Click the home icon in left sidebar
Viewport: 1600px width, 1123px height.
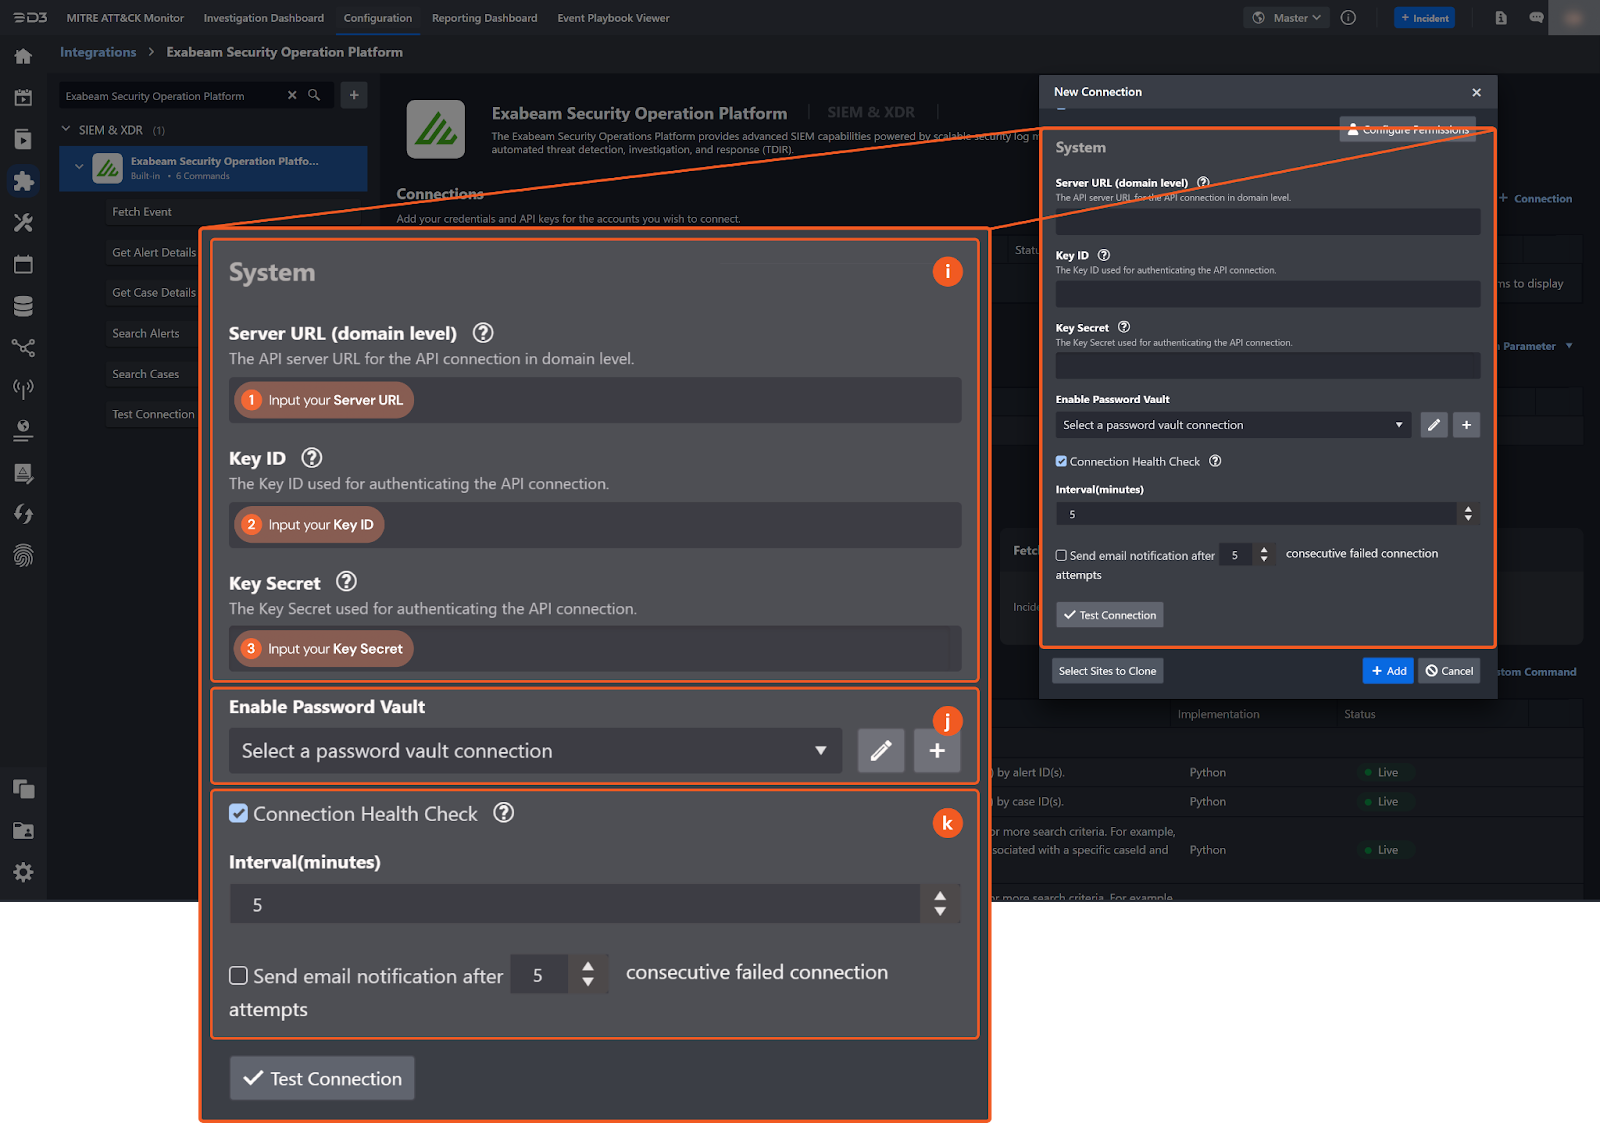pyautogui.click(x=23, y=57)
